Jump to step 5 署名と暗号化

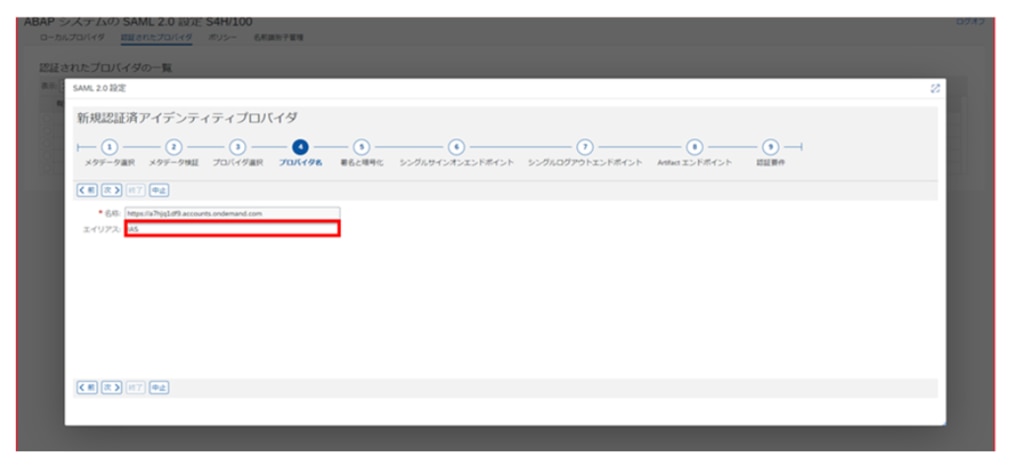click(x=361, y=147)
